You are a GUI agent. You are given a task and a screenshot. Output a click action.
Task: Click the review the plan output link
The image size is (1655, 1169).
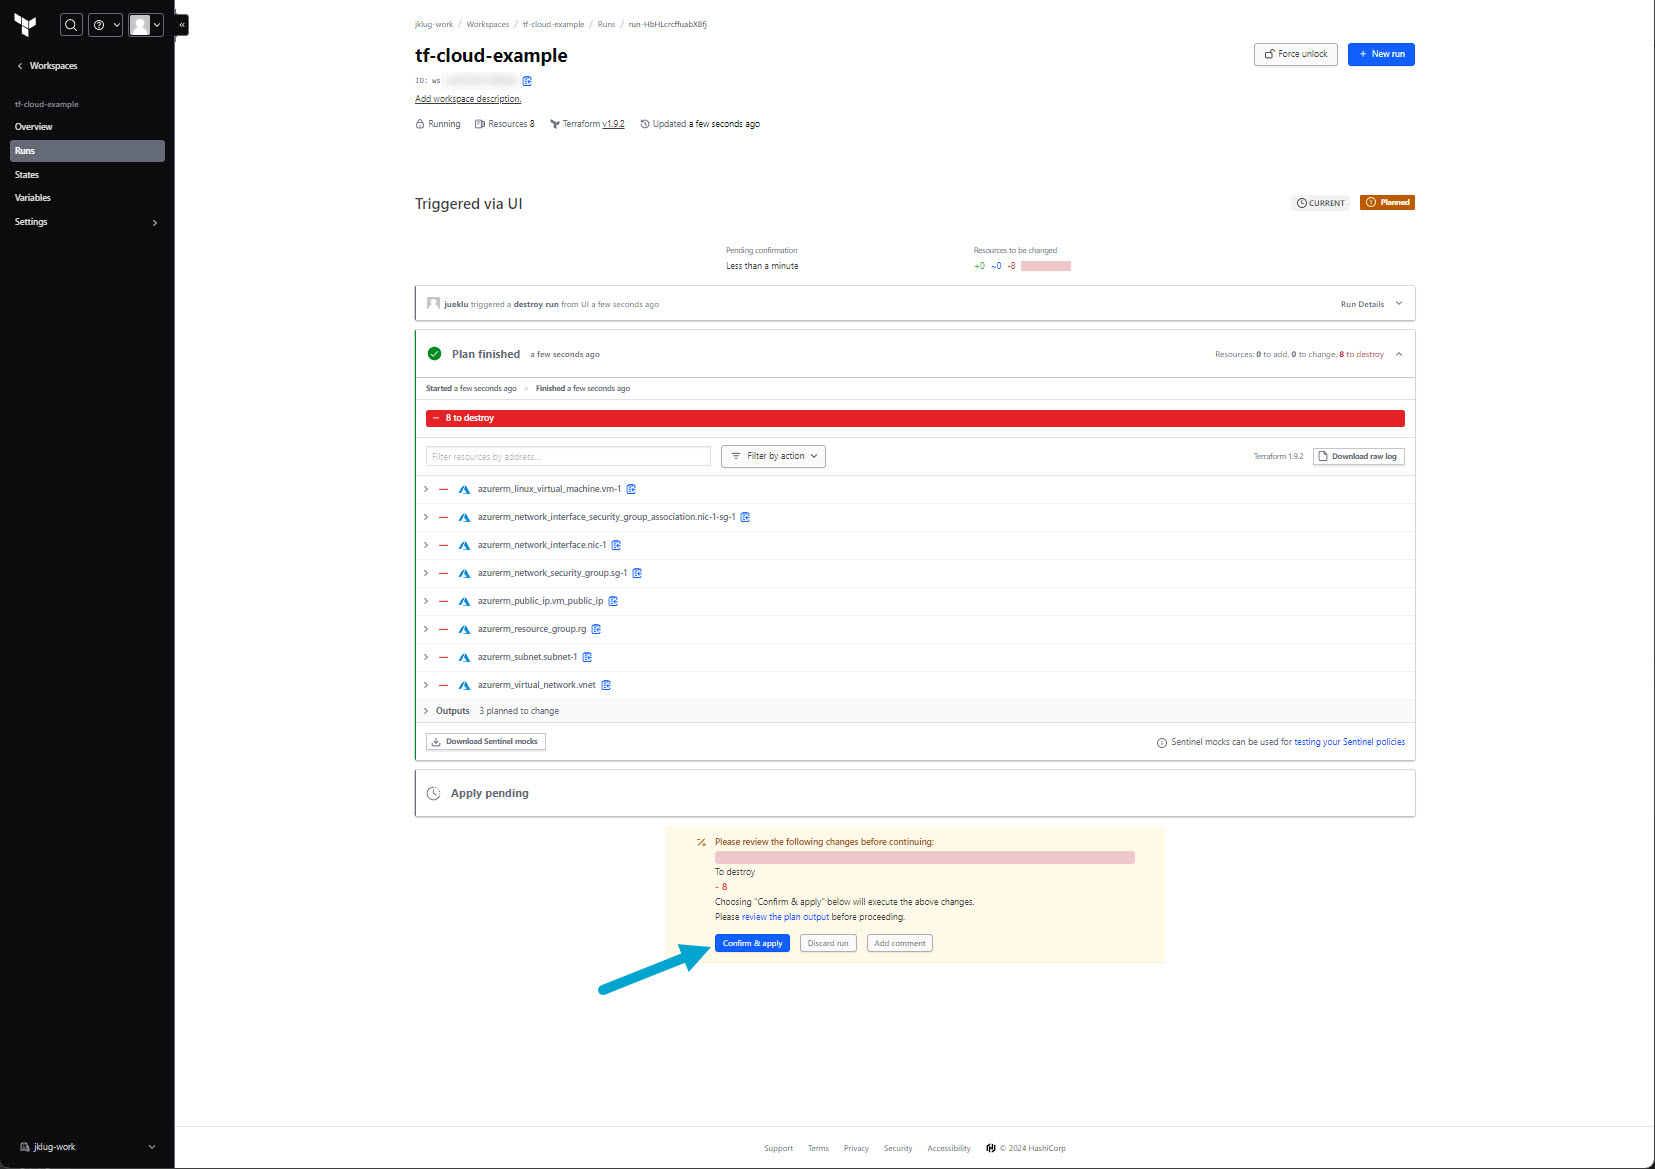[785, 917]
